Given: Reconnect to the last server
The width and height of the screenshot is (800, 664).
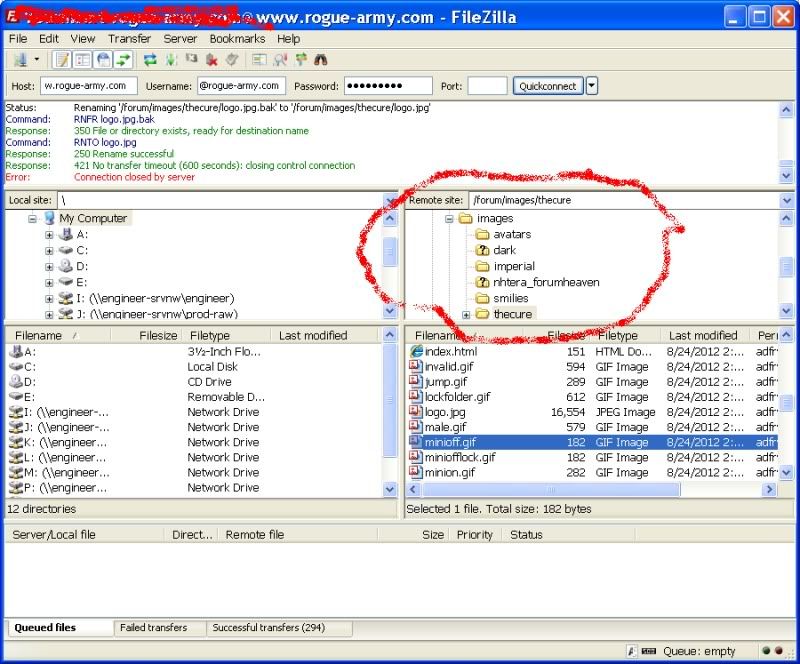Looking at the screenshot, I should tap(232, 60).
